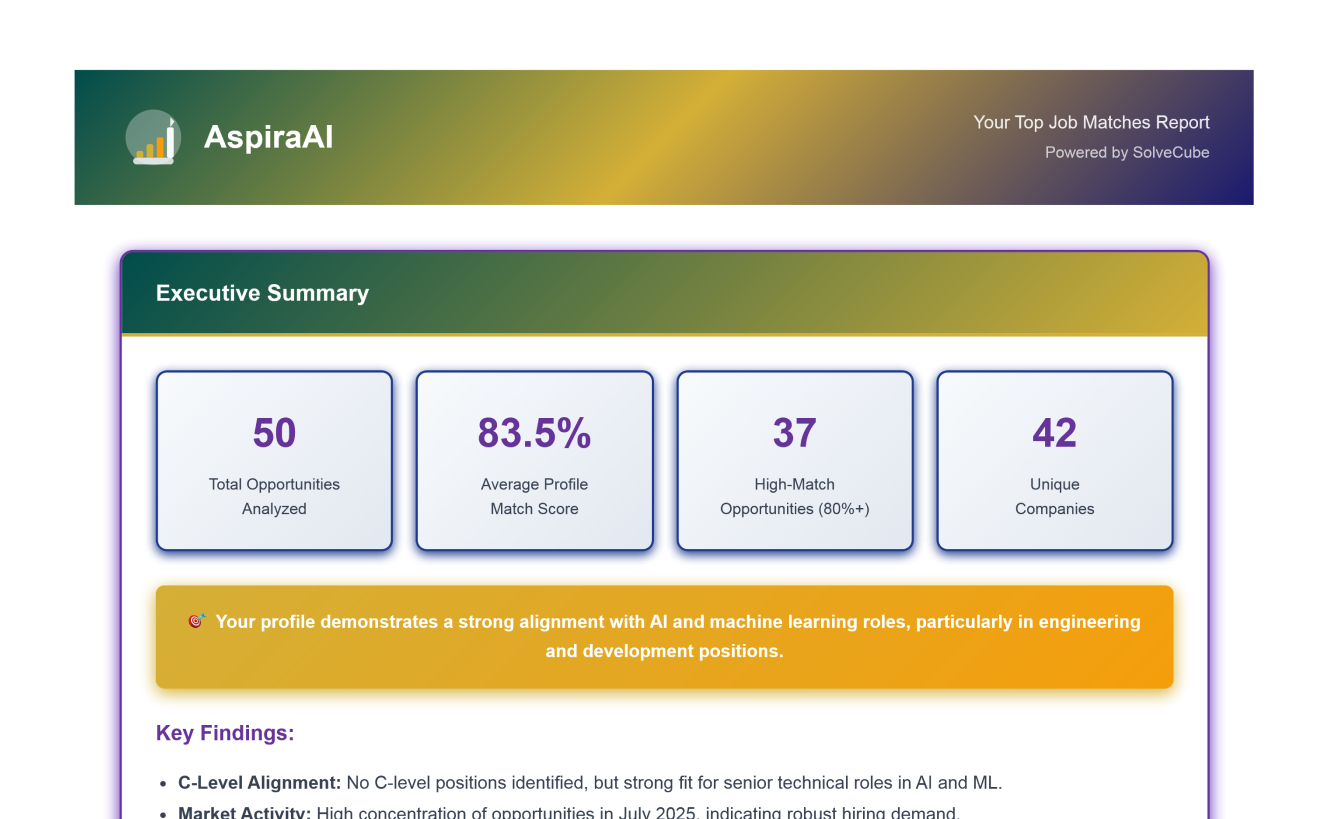Click the Your Top Job Matches Report title
The image size is (1328, 819).
point(1091,122)
